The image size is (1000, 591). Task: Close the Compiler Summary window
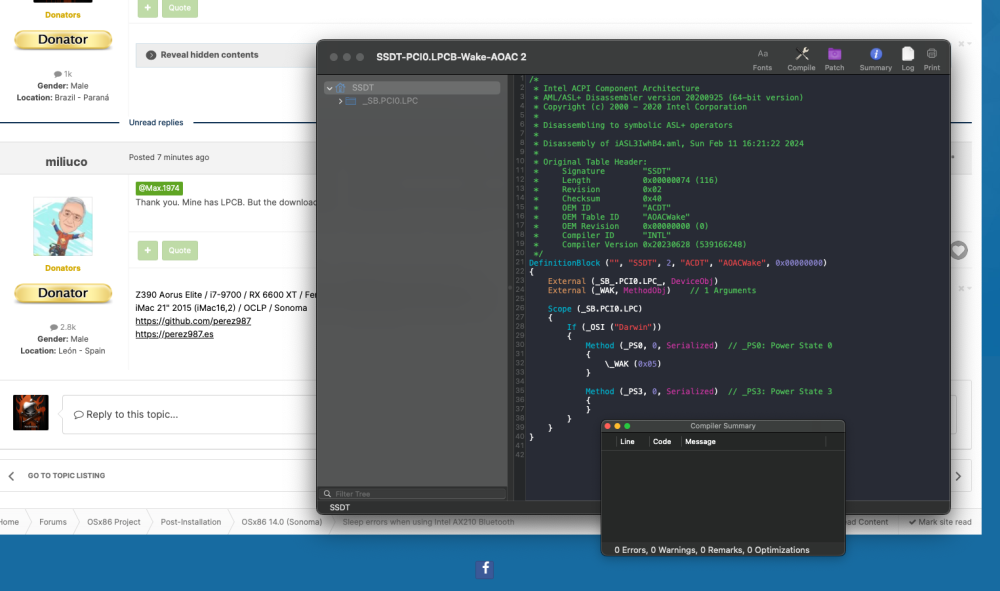point(608,426)
